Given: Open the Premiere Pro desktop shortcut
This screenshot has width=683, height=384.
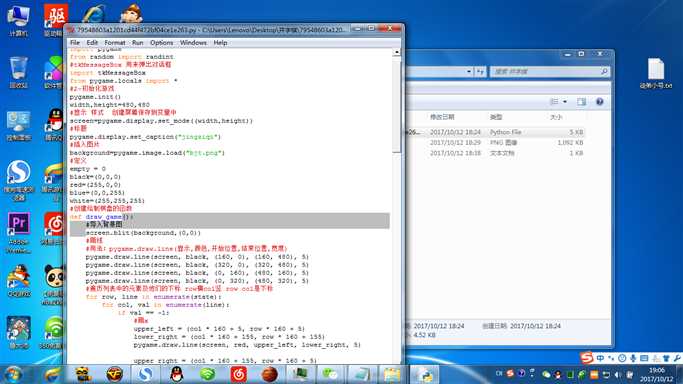Looking at the screenshot, I should (18, 232).
